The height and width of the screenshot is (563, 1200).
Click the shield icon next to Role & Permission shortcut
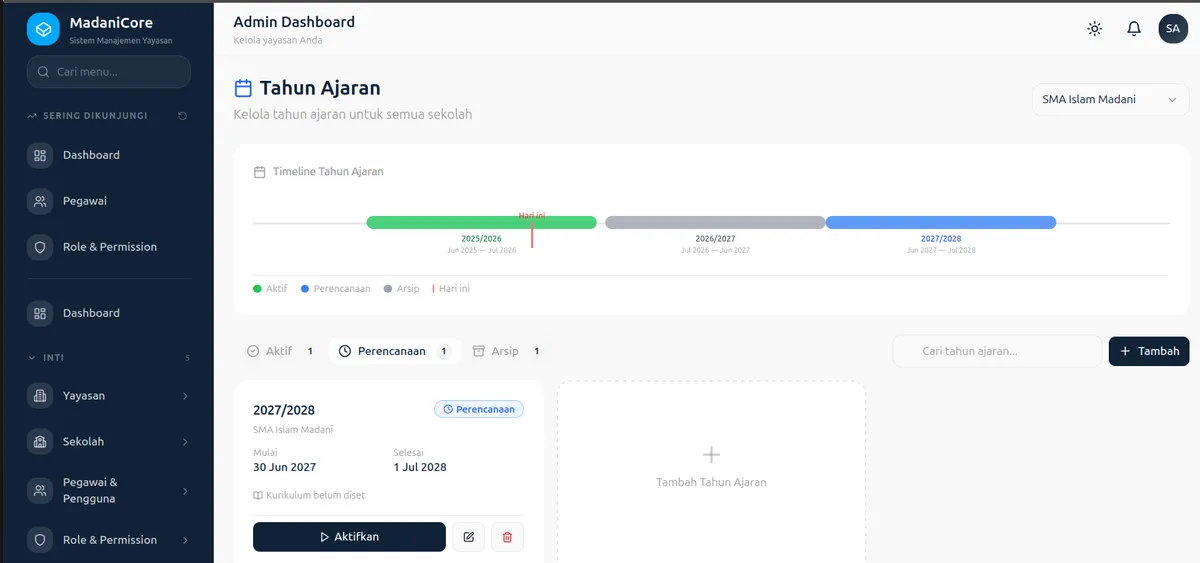coord(40,247)
